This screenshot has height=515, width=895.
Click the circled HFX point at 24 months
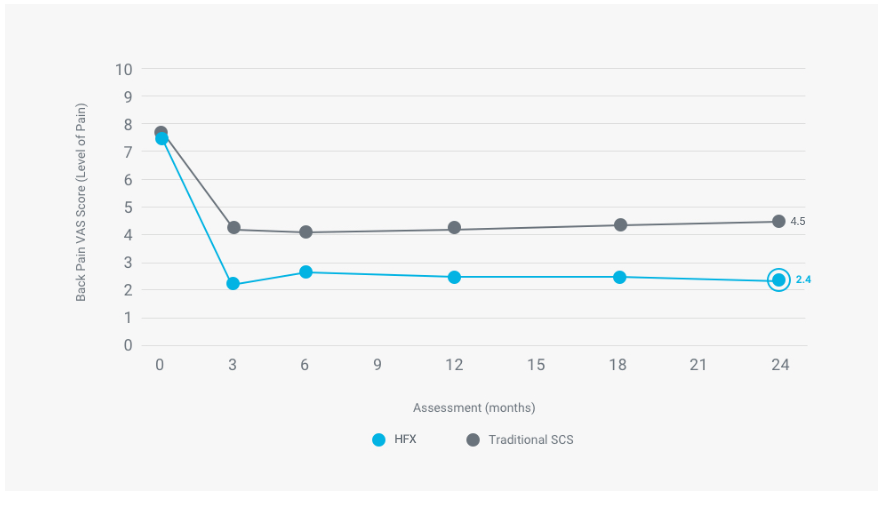pos(779,280)
